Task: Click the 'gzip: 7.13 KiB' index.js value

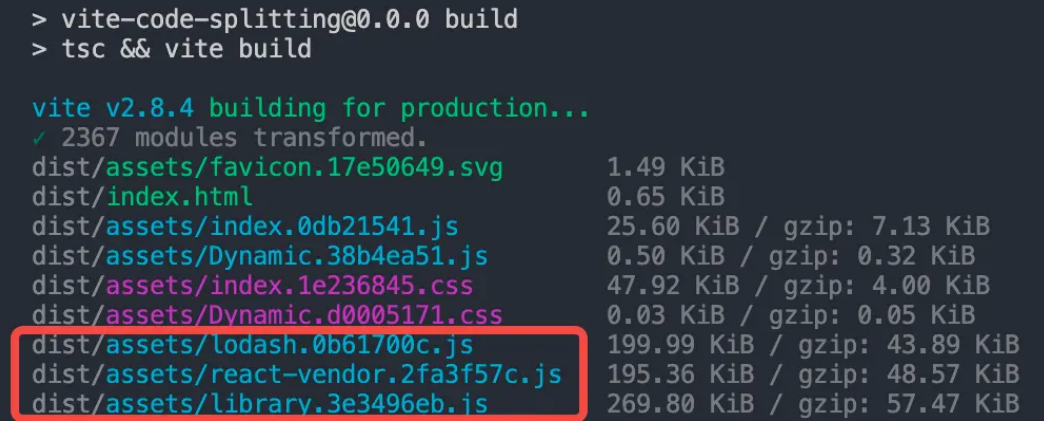Action: [x=887, y=226]
